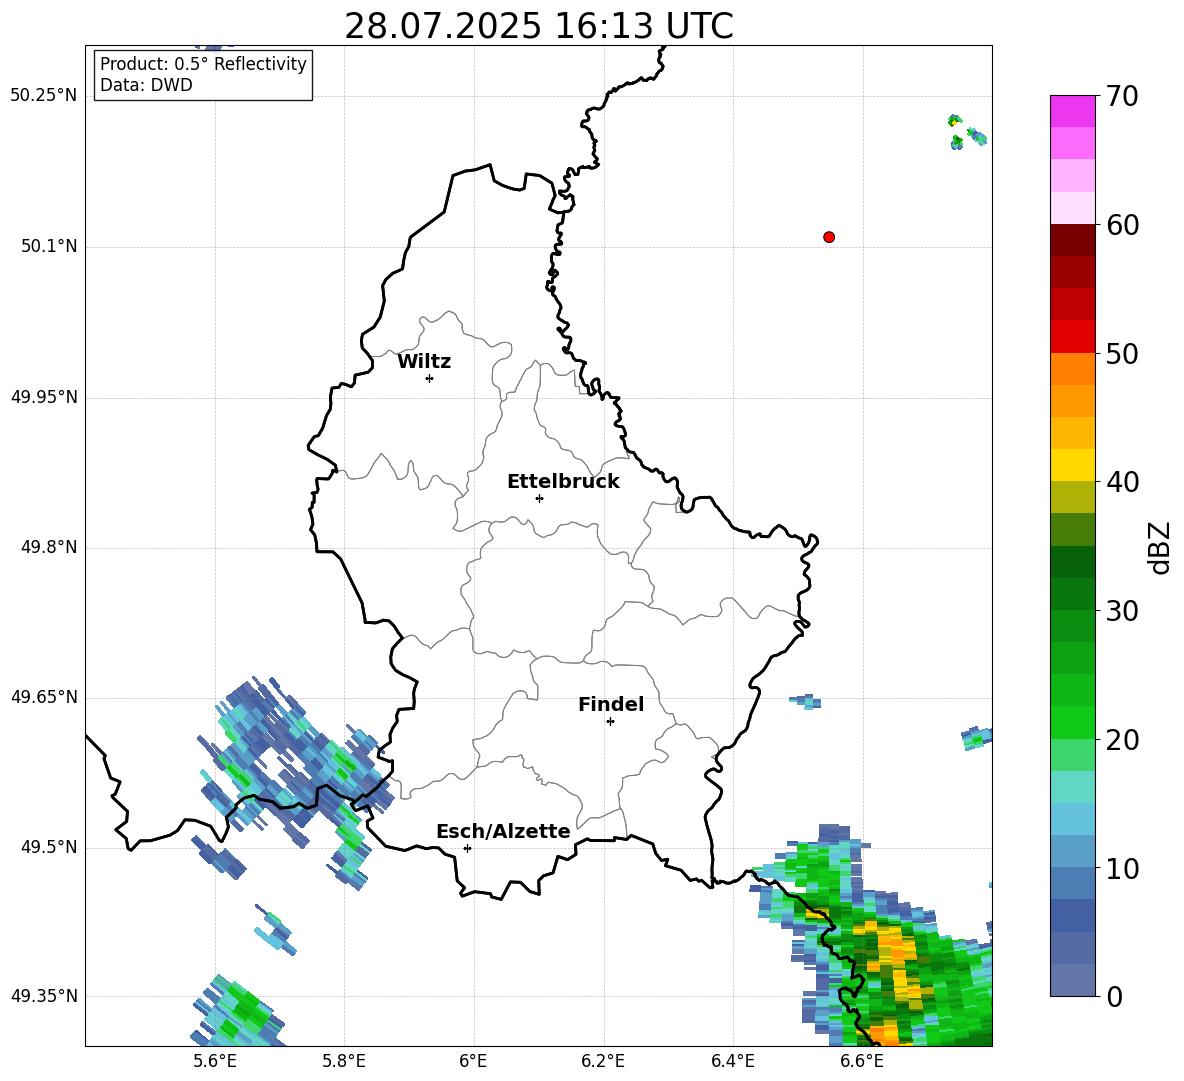1184x1081 pixels.
Task: Click the 5.6°E longitude label
Action: click(x=215, y=1061)
